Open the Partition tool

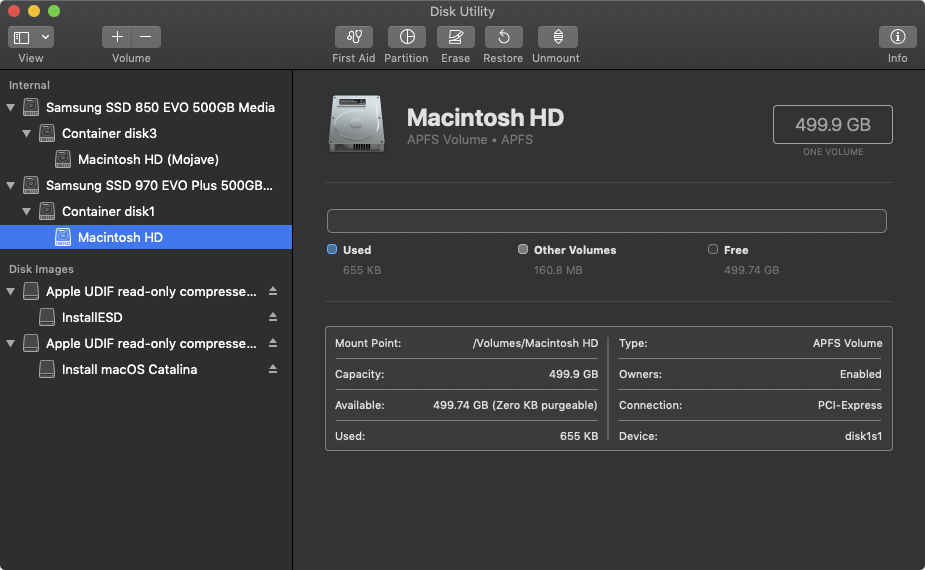(406, 37)
